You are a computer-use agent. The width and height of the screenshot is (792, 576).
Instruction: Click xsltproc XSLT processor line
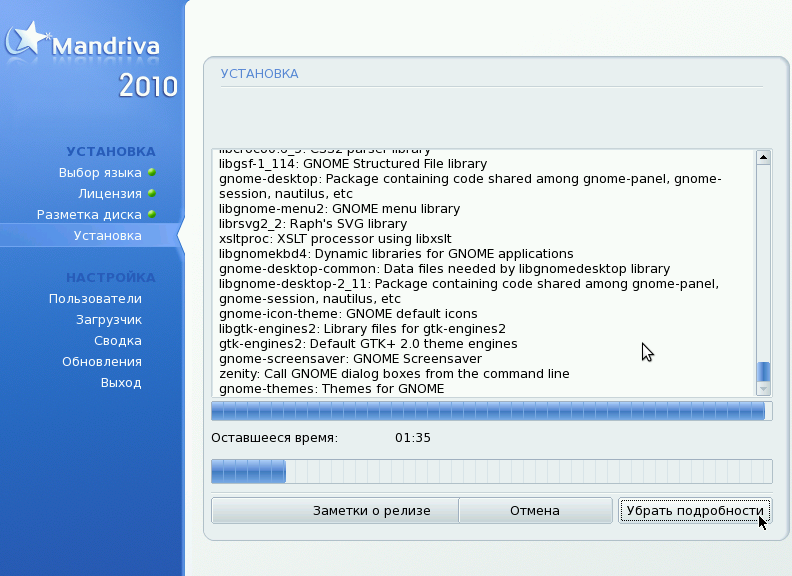click(x=335, y=238)
